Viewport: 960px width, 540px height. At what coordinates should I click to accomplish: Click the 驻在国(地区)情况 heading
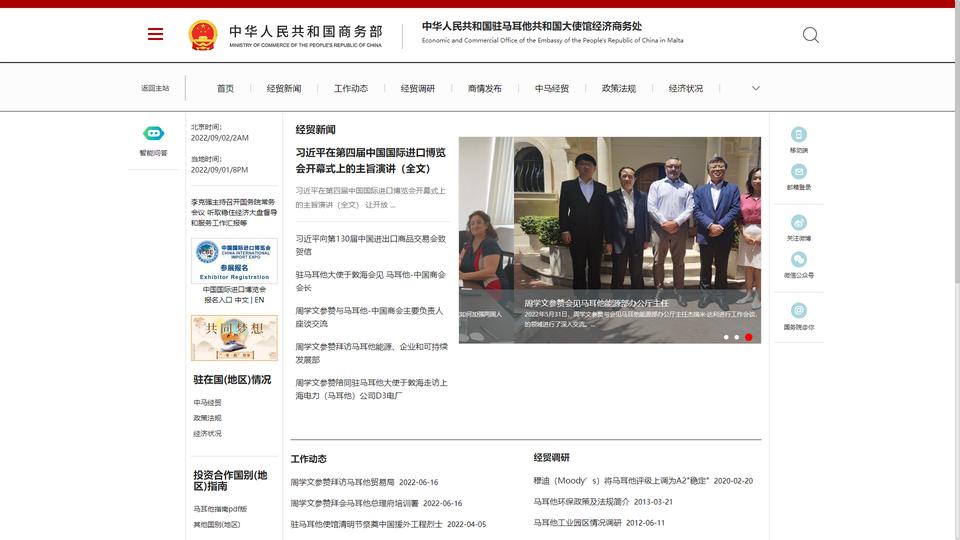[232, 380]
